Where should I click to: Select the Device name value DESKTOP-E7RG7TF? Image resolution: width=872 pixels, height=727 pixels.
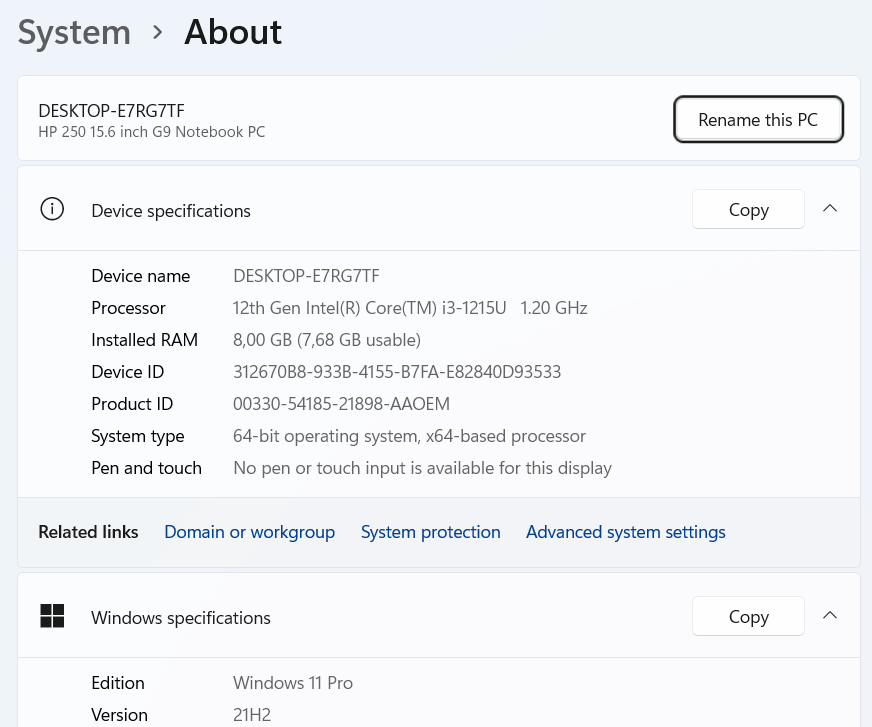(306, 276)
